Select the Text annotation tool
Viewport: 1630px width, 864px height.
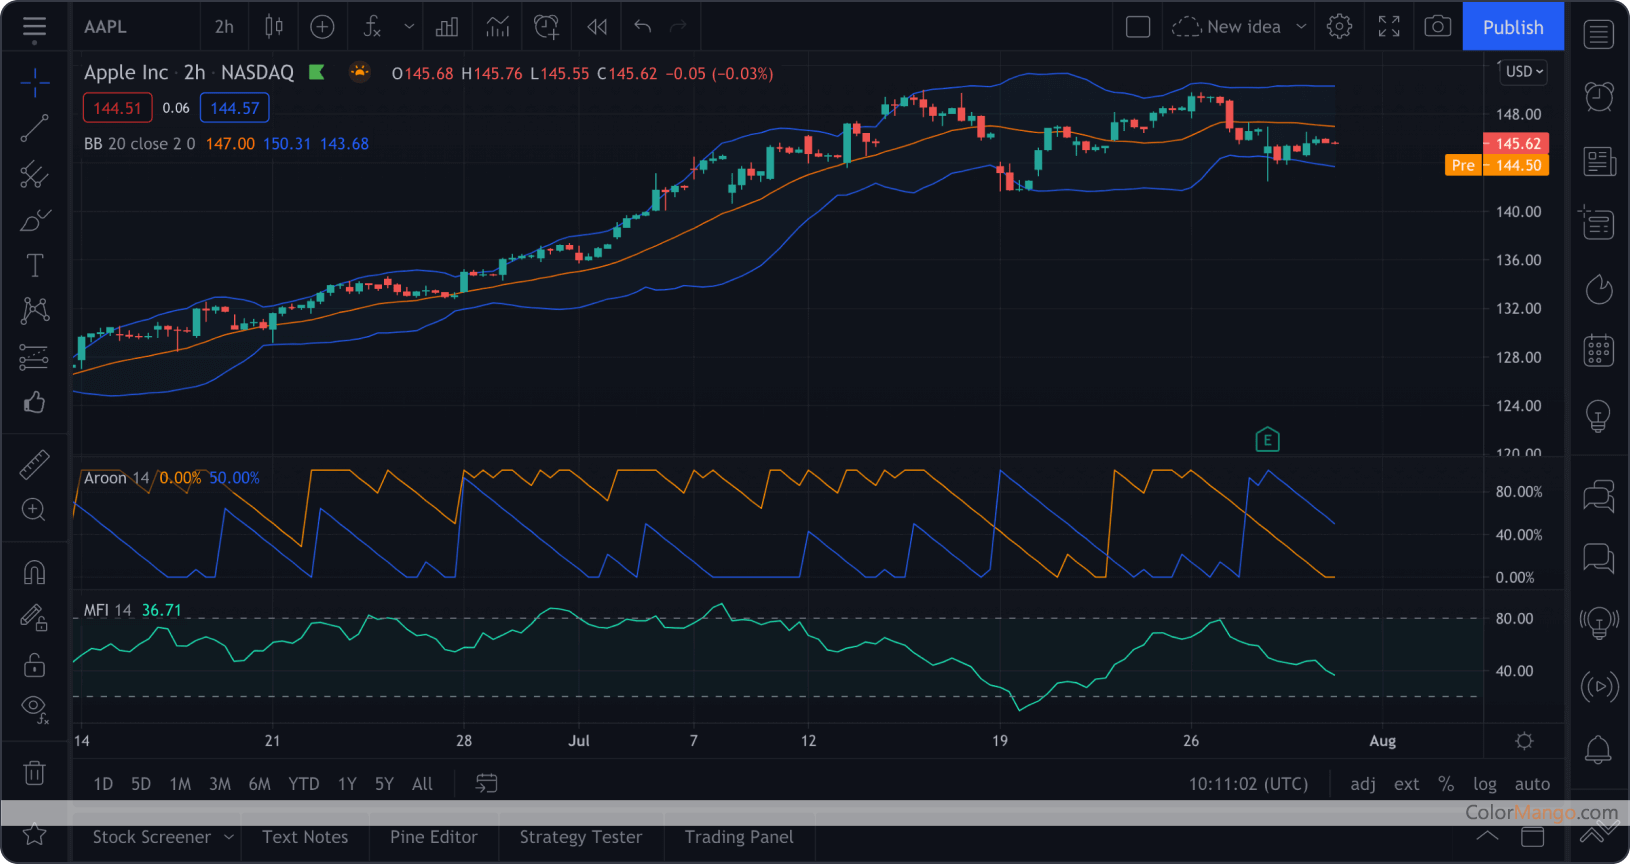tap(34, 265)
